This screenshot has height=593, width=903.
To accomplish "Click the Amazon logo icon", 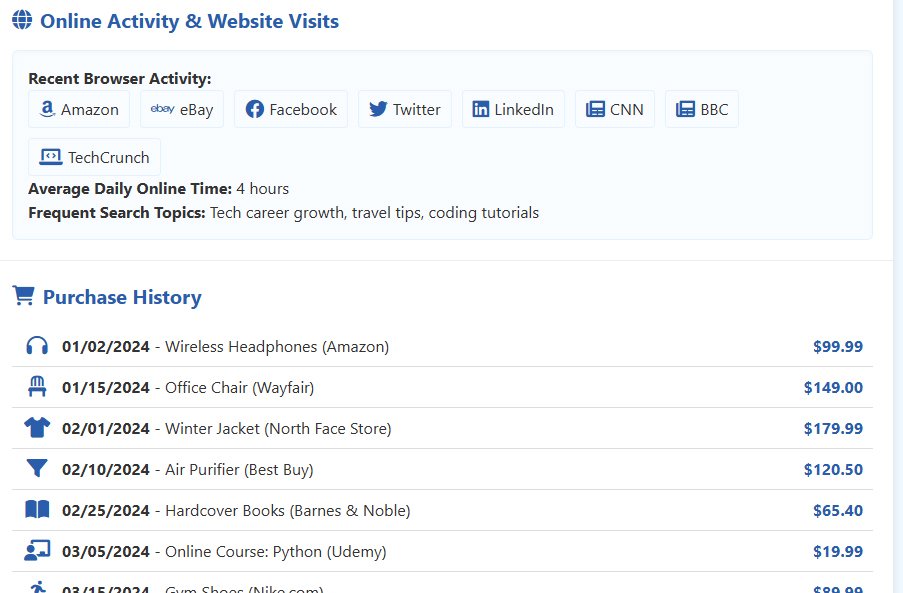I will click(47, 109).
